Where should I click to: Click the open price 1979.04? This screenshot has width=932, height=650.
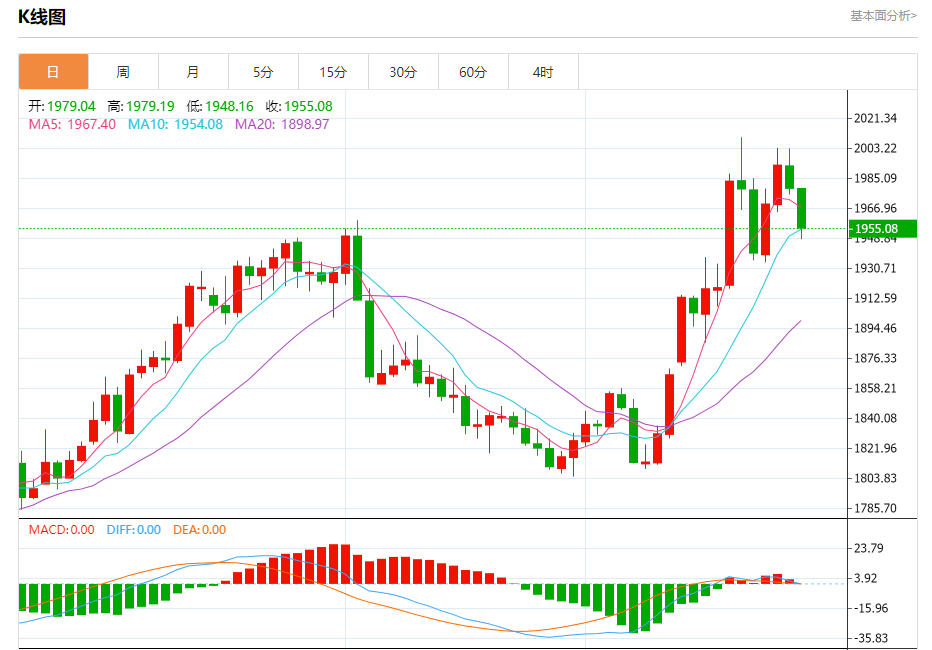coord(71,106)
